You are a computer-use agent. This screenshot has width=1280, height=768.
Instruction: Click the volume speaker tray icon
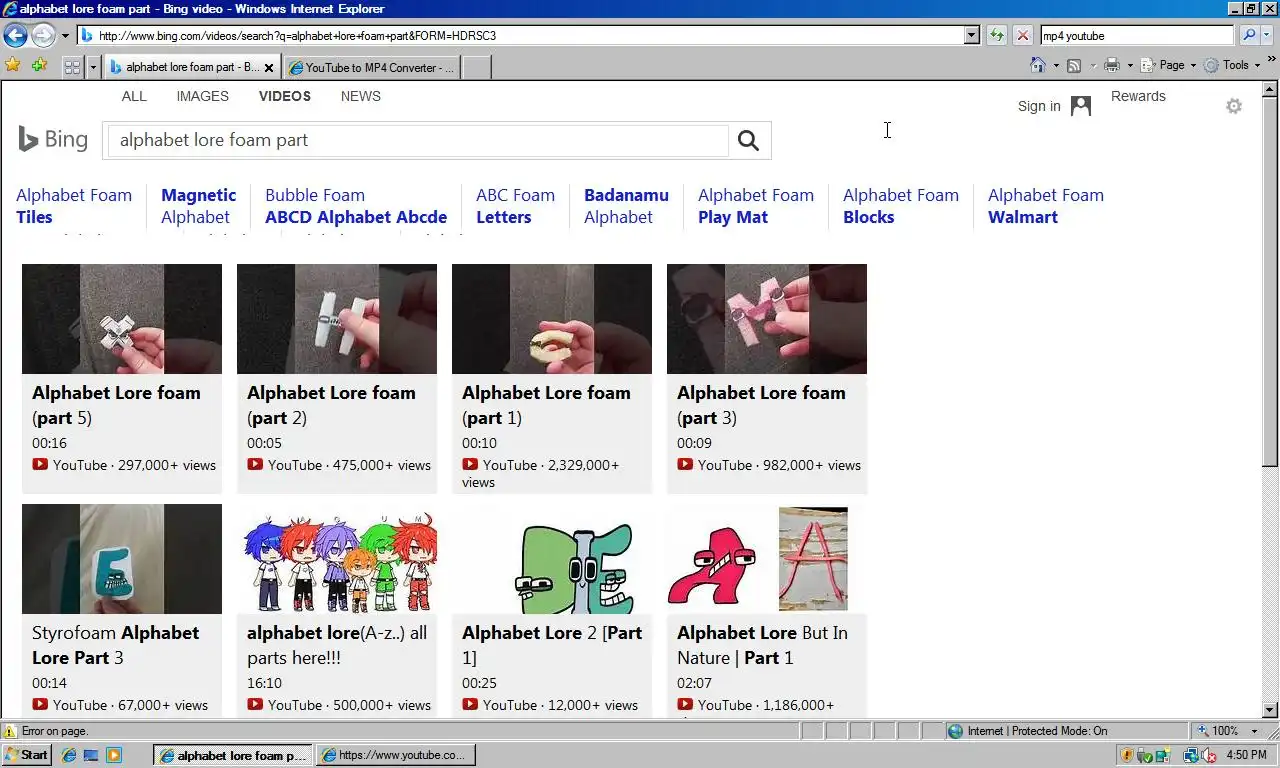click(x=1208, y=755)
